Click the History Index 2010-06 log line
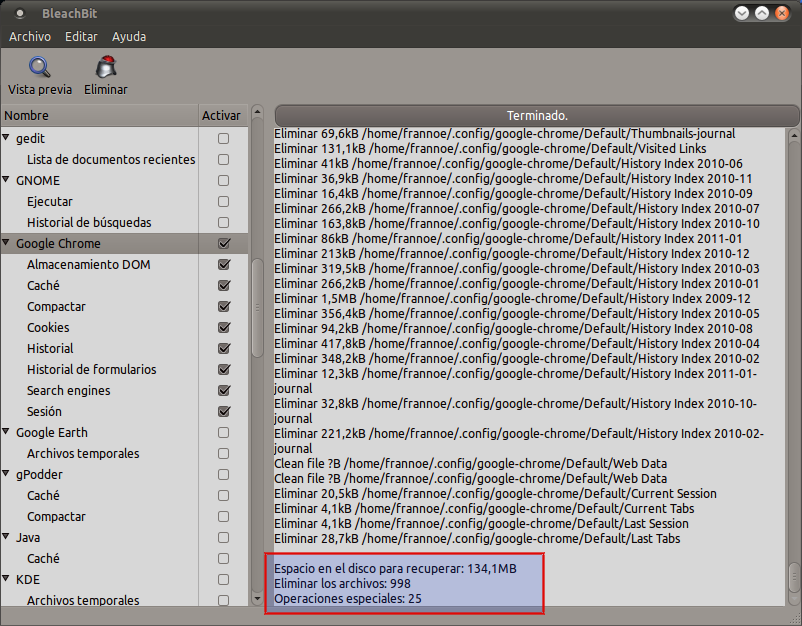The height and width of the screenshot is (626, 802). point(508,164)
